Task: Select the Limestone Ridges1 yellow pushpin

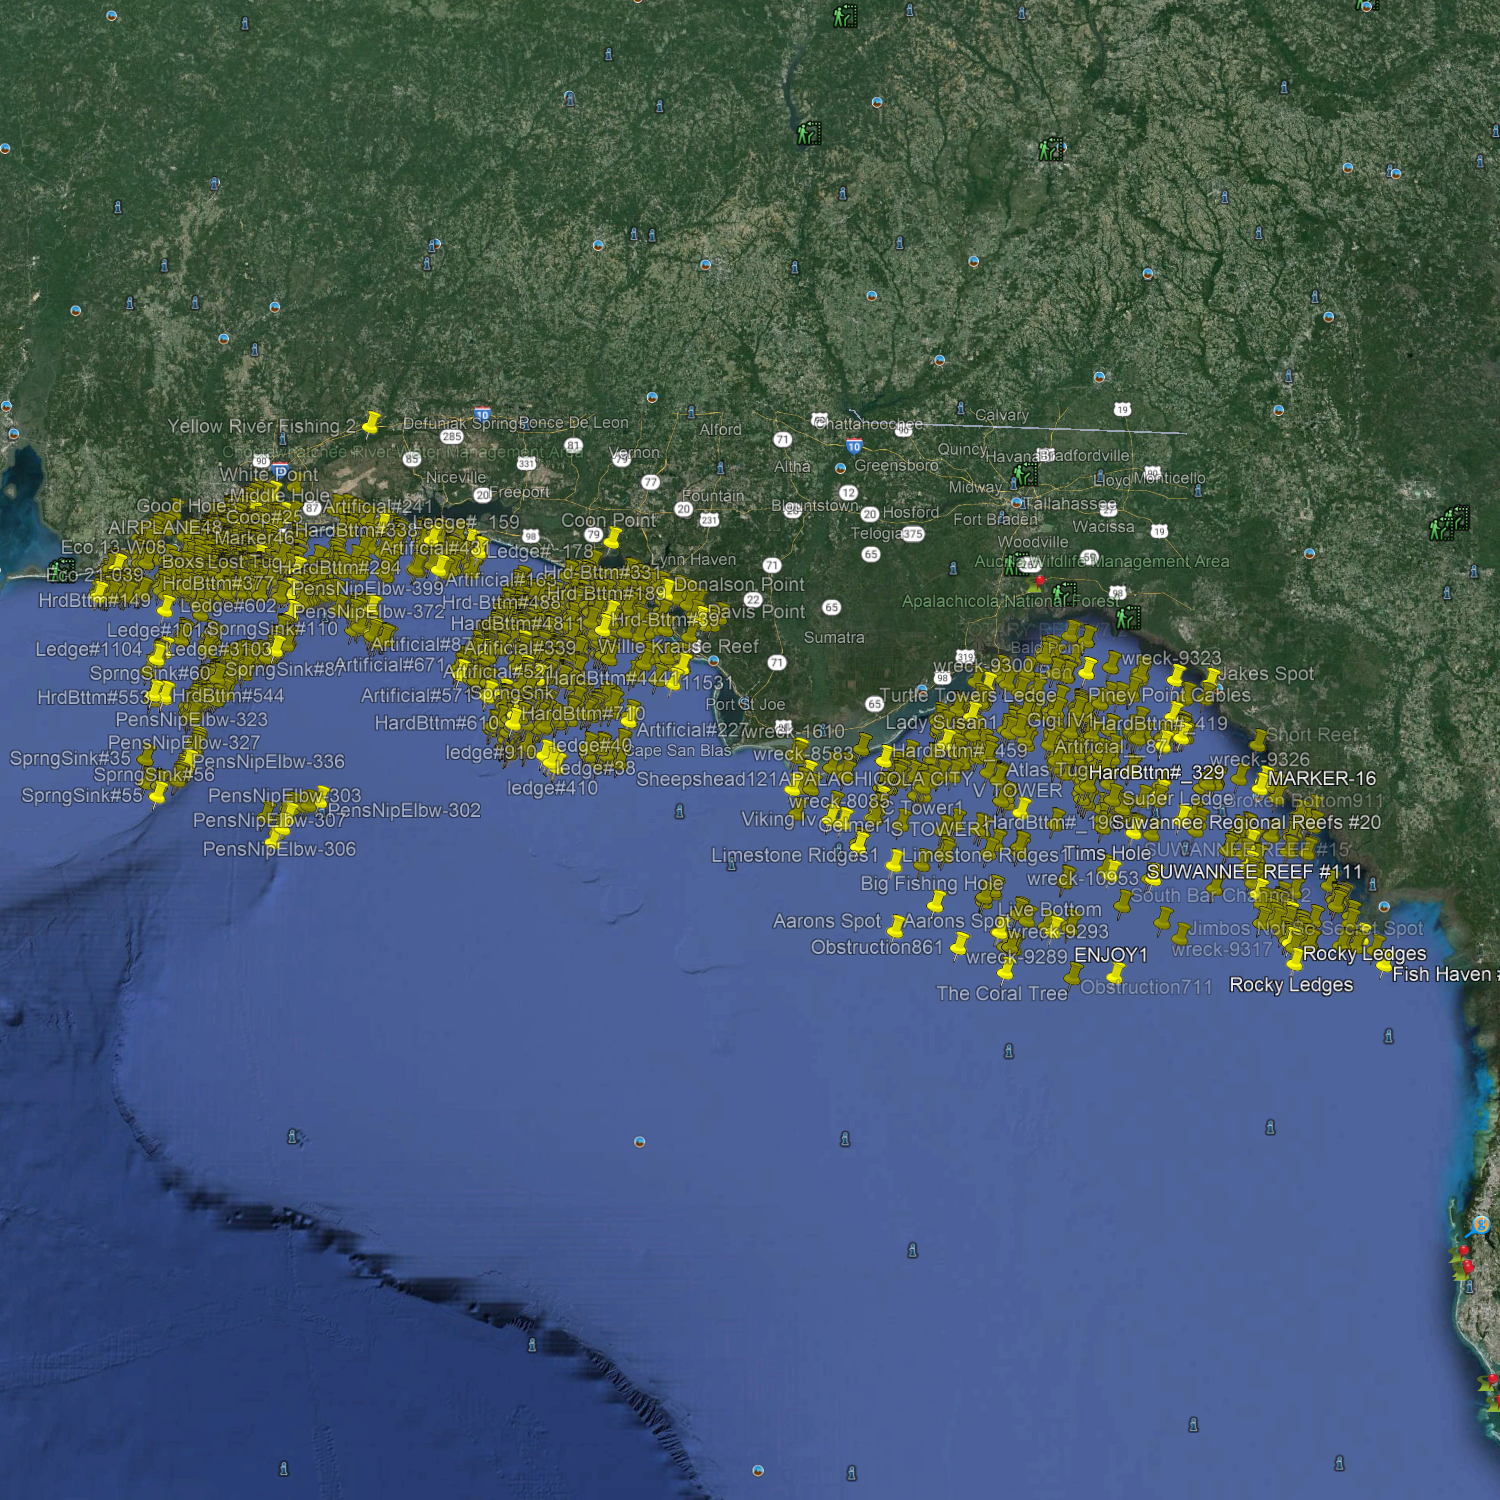Action: (895, 860)
